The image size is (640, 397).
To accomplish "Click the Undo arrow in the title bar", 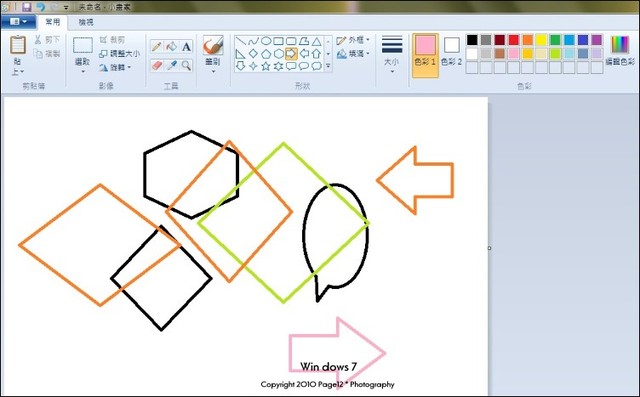I will tap(40, 7).
